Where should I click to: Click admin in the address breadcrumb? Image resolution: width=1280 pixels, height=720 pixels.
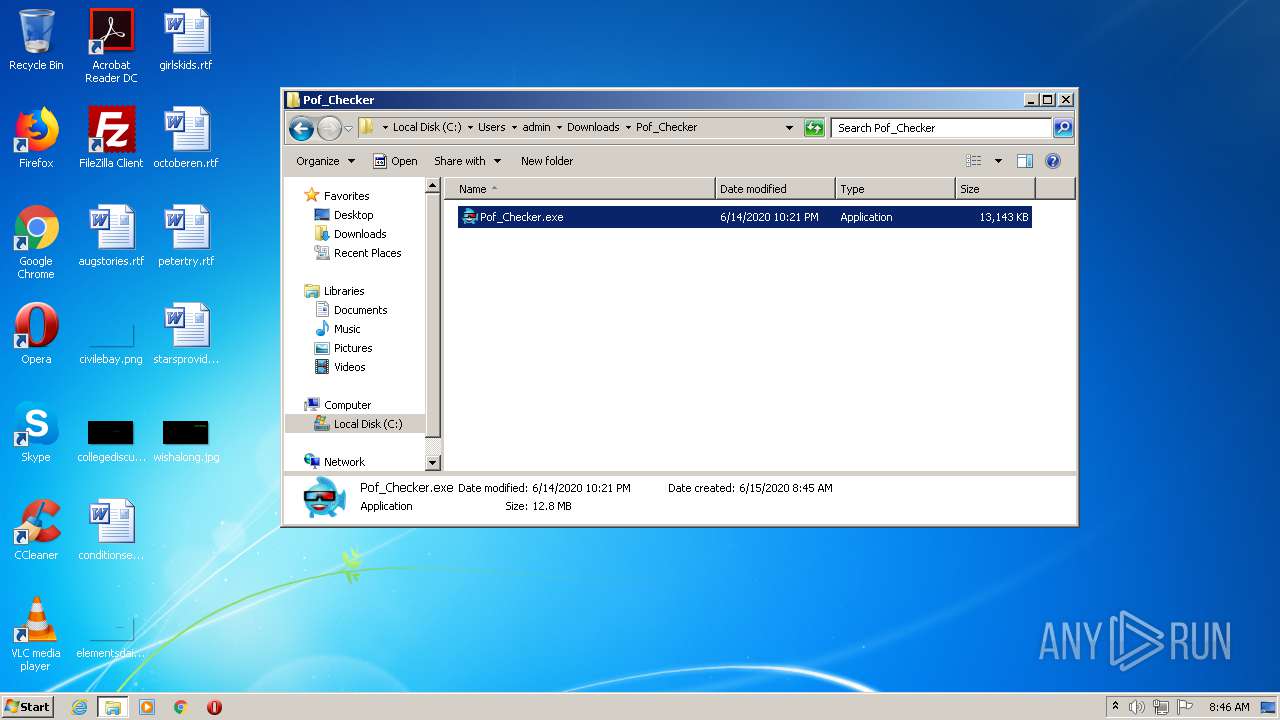[x=536, y=127]
